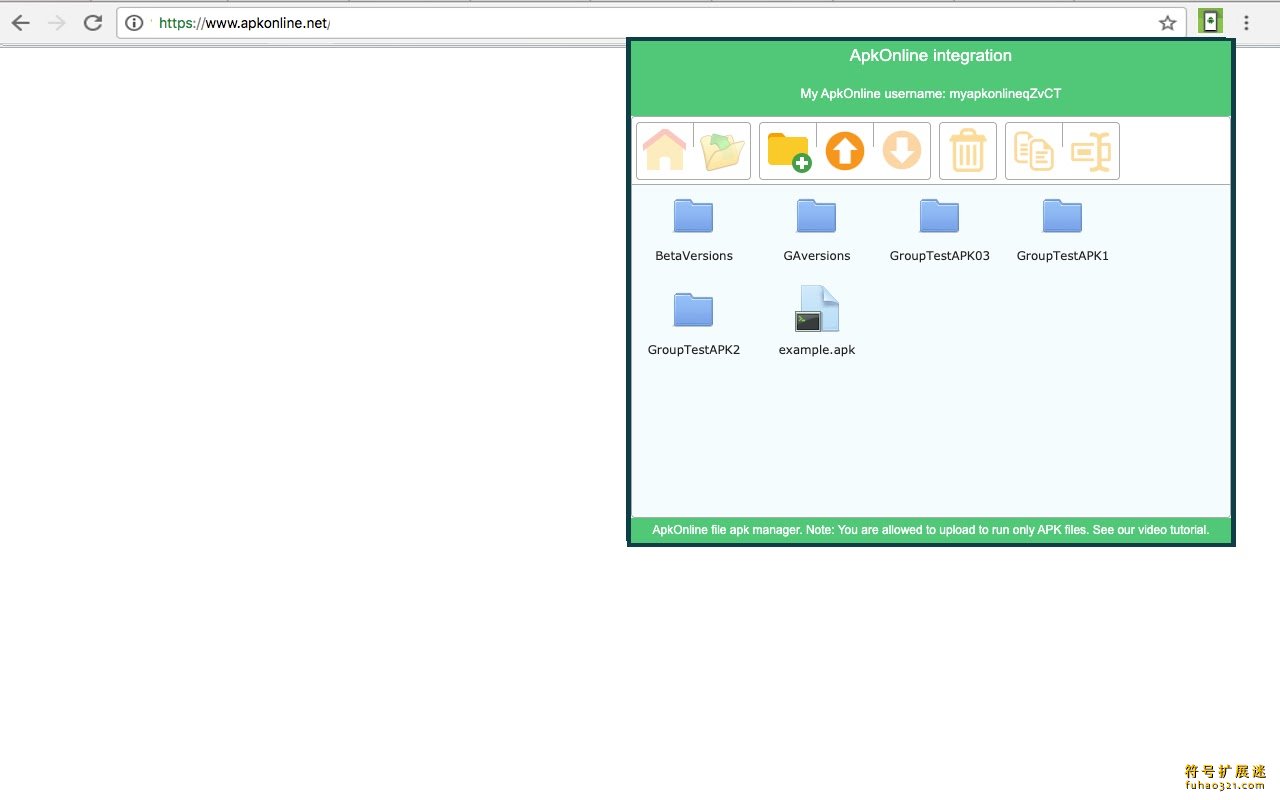Select the BetaVersions folder icon

click(693, 215)
